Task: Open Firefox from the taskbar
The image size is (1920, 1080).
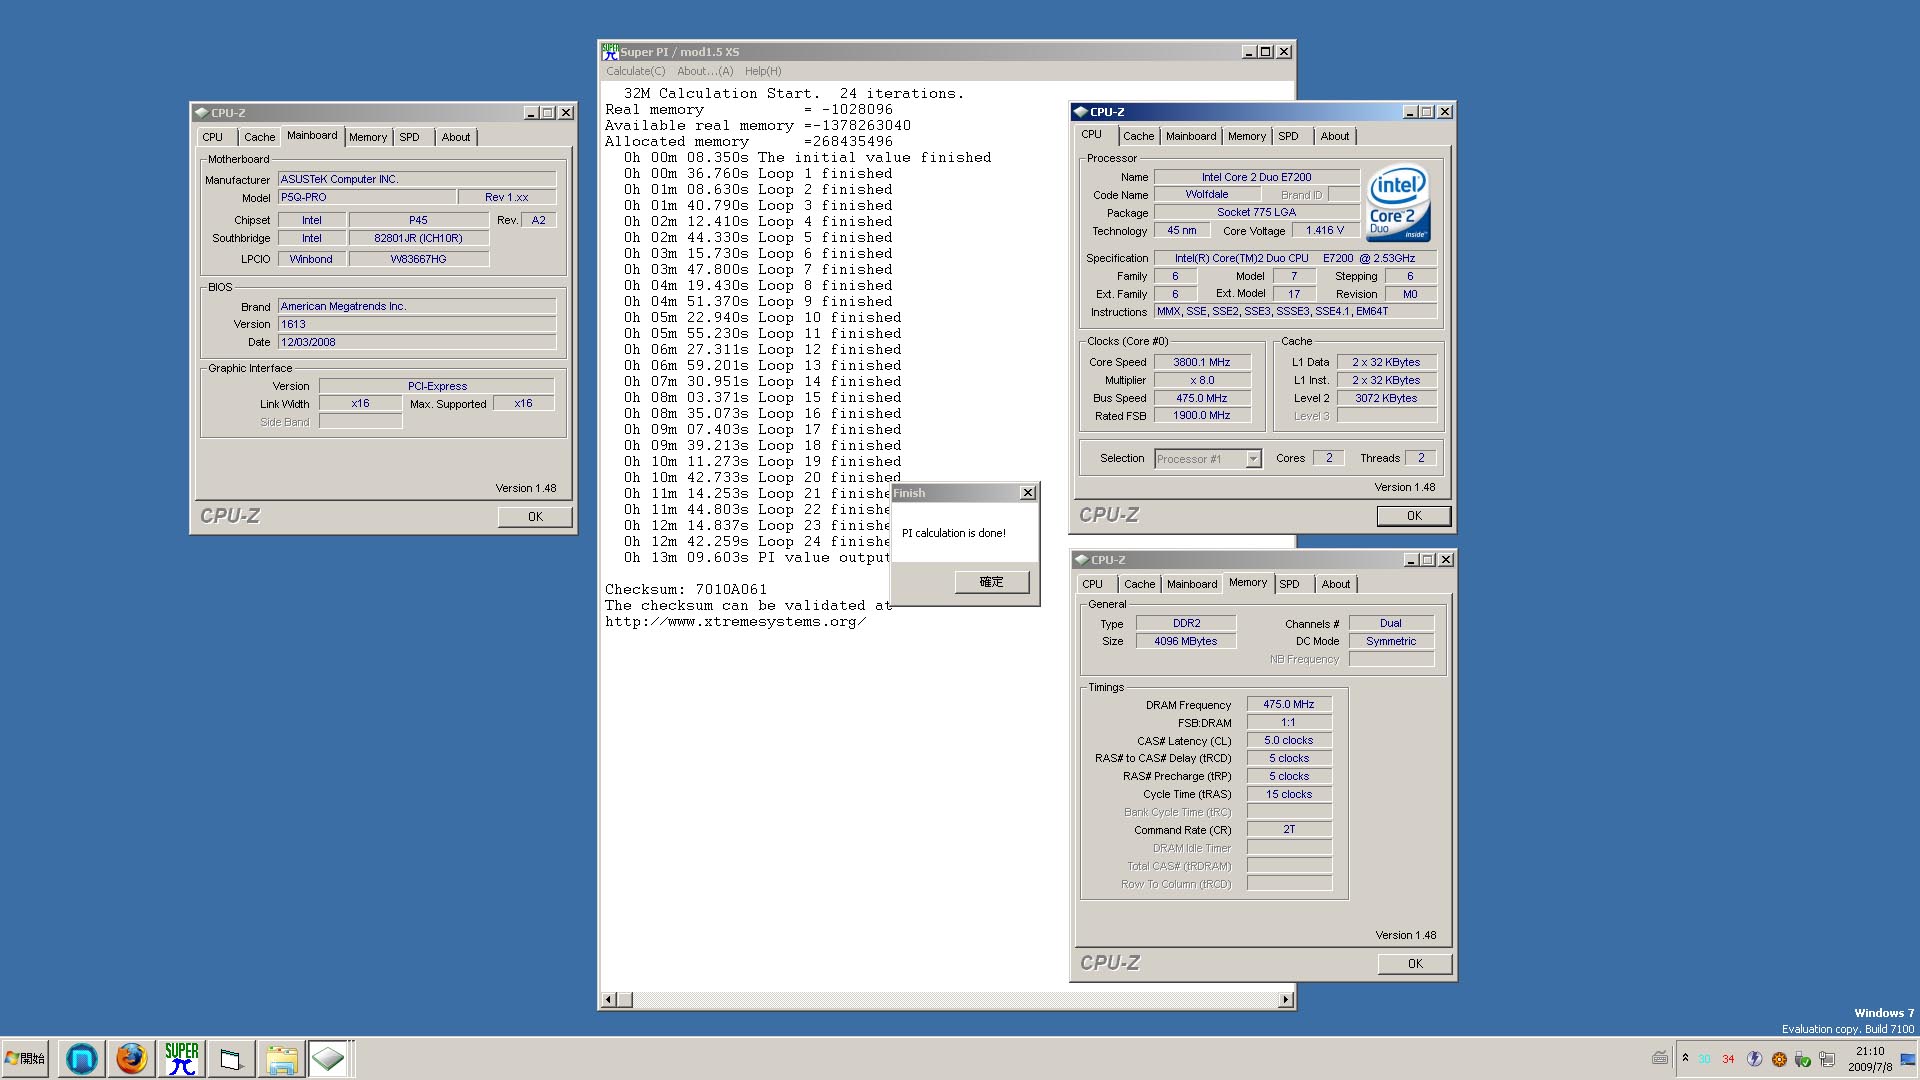Action: 131,1058
